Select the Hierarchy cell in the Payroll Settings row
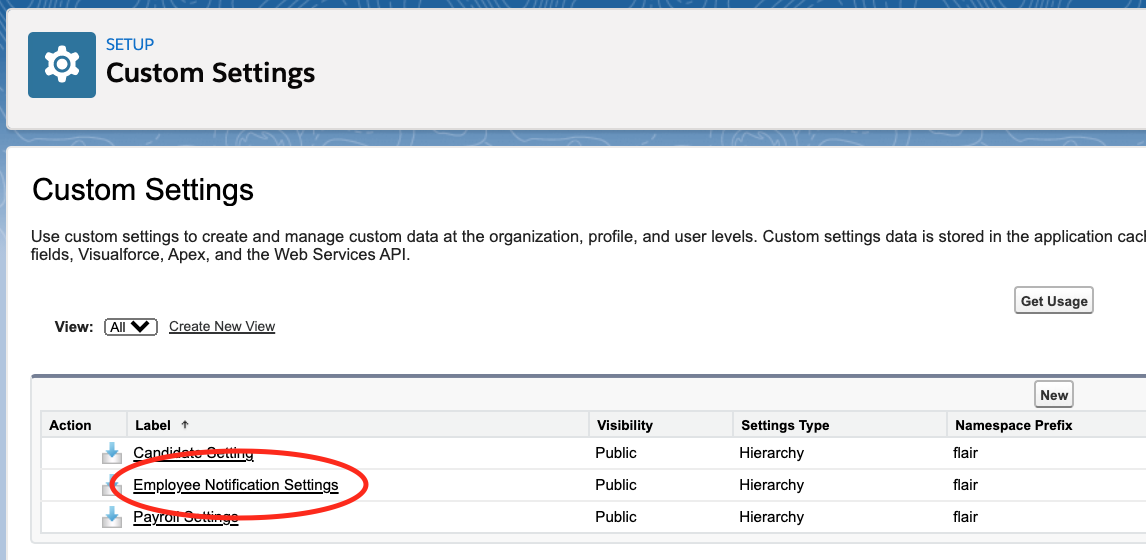Viewport: 1146px width, 560px height. (x=771, y=517)
